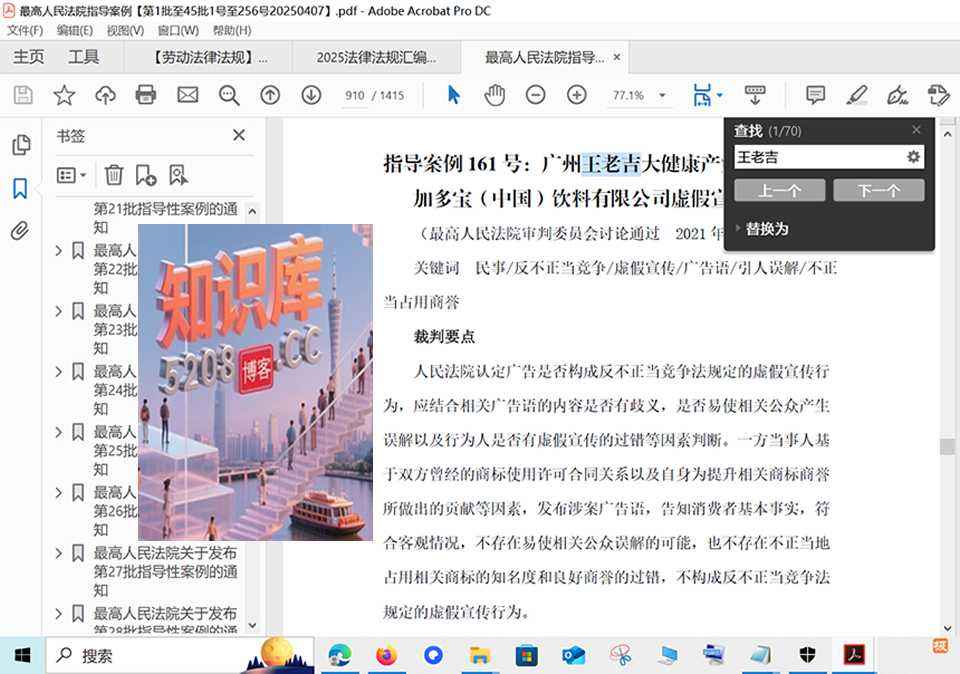Switch to the 主页 tab

tap(29, 58)
